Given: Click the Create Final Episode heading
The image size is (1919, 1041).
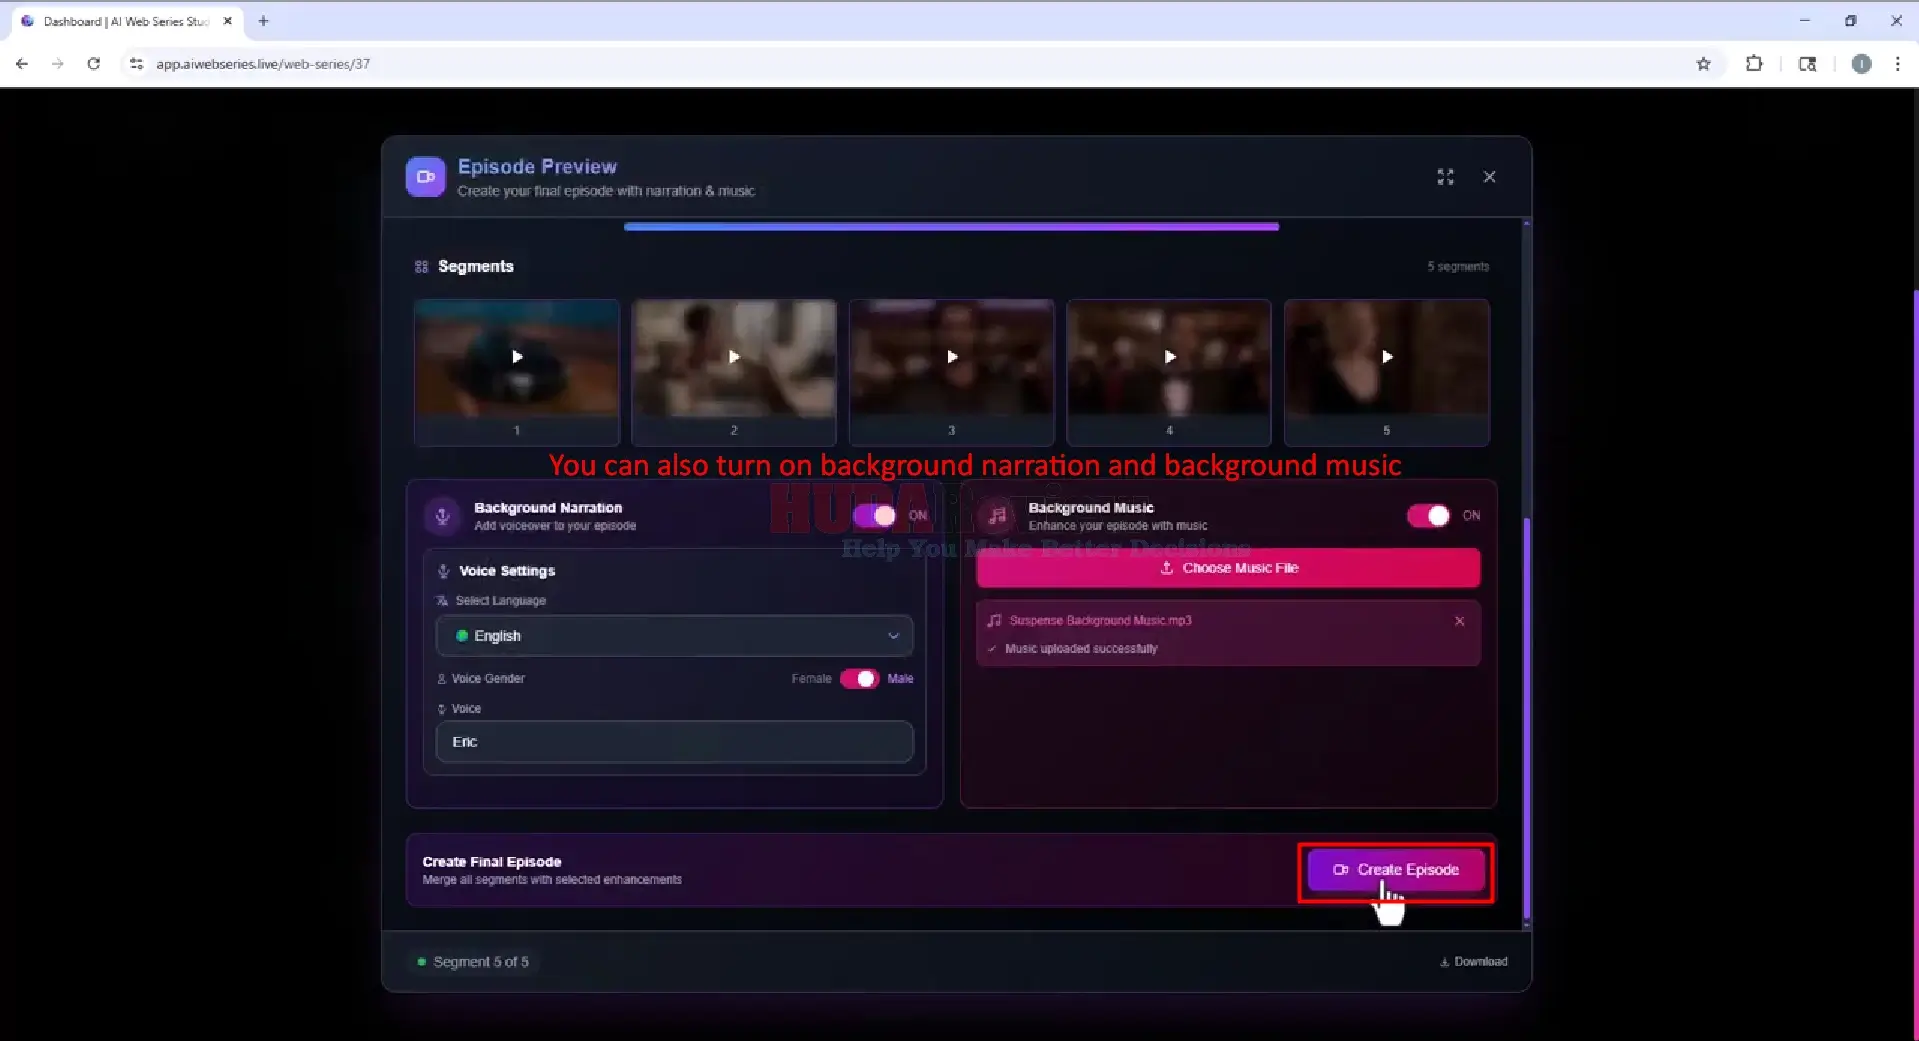Looking at the screenshot, I should [492, 862].
